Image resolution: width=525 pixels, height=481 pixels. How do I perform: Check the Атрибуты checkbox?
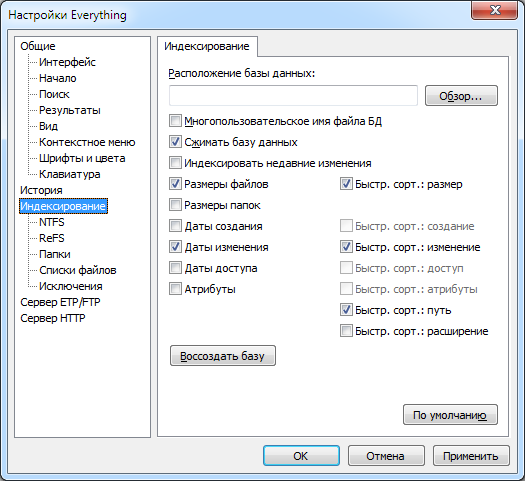point(175,289)
